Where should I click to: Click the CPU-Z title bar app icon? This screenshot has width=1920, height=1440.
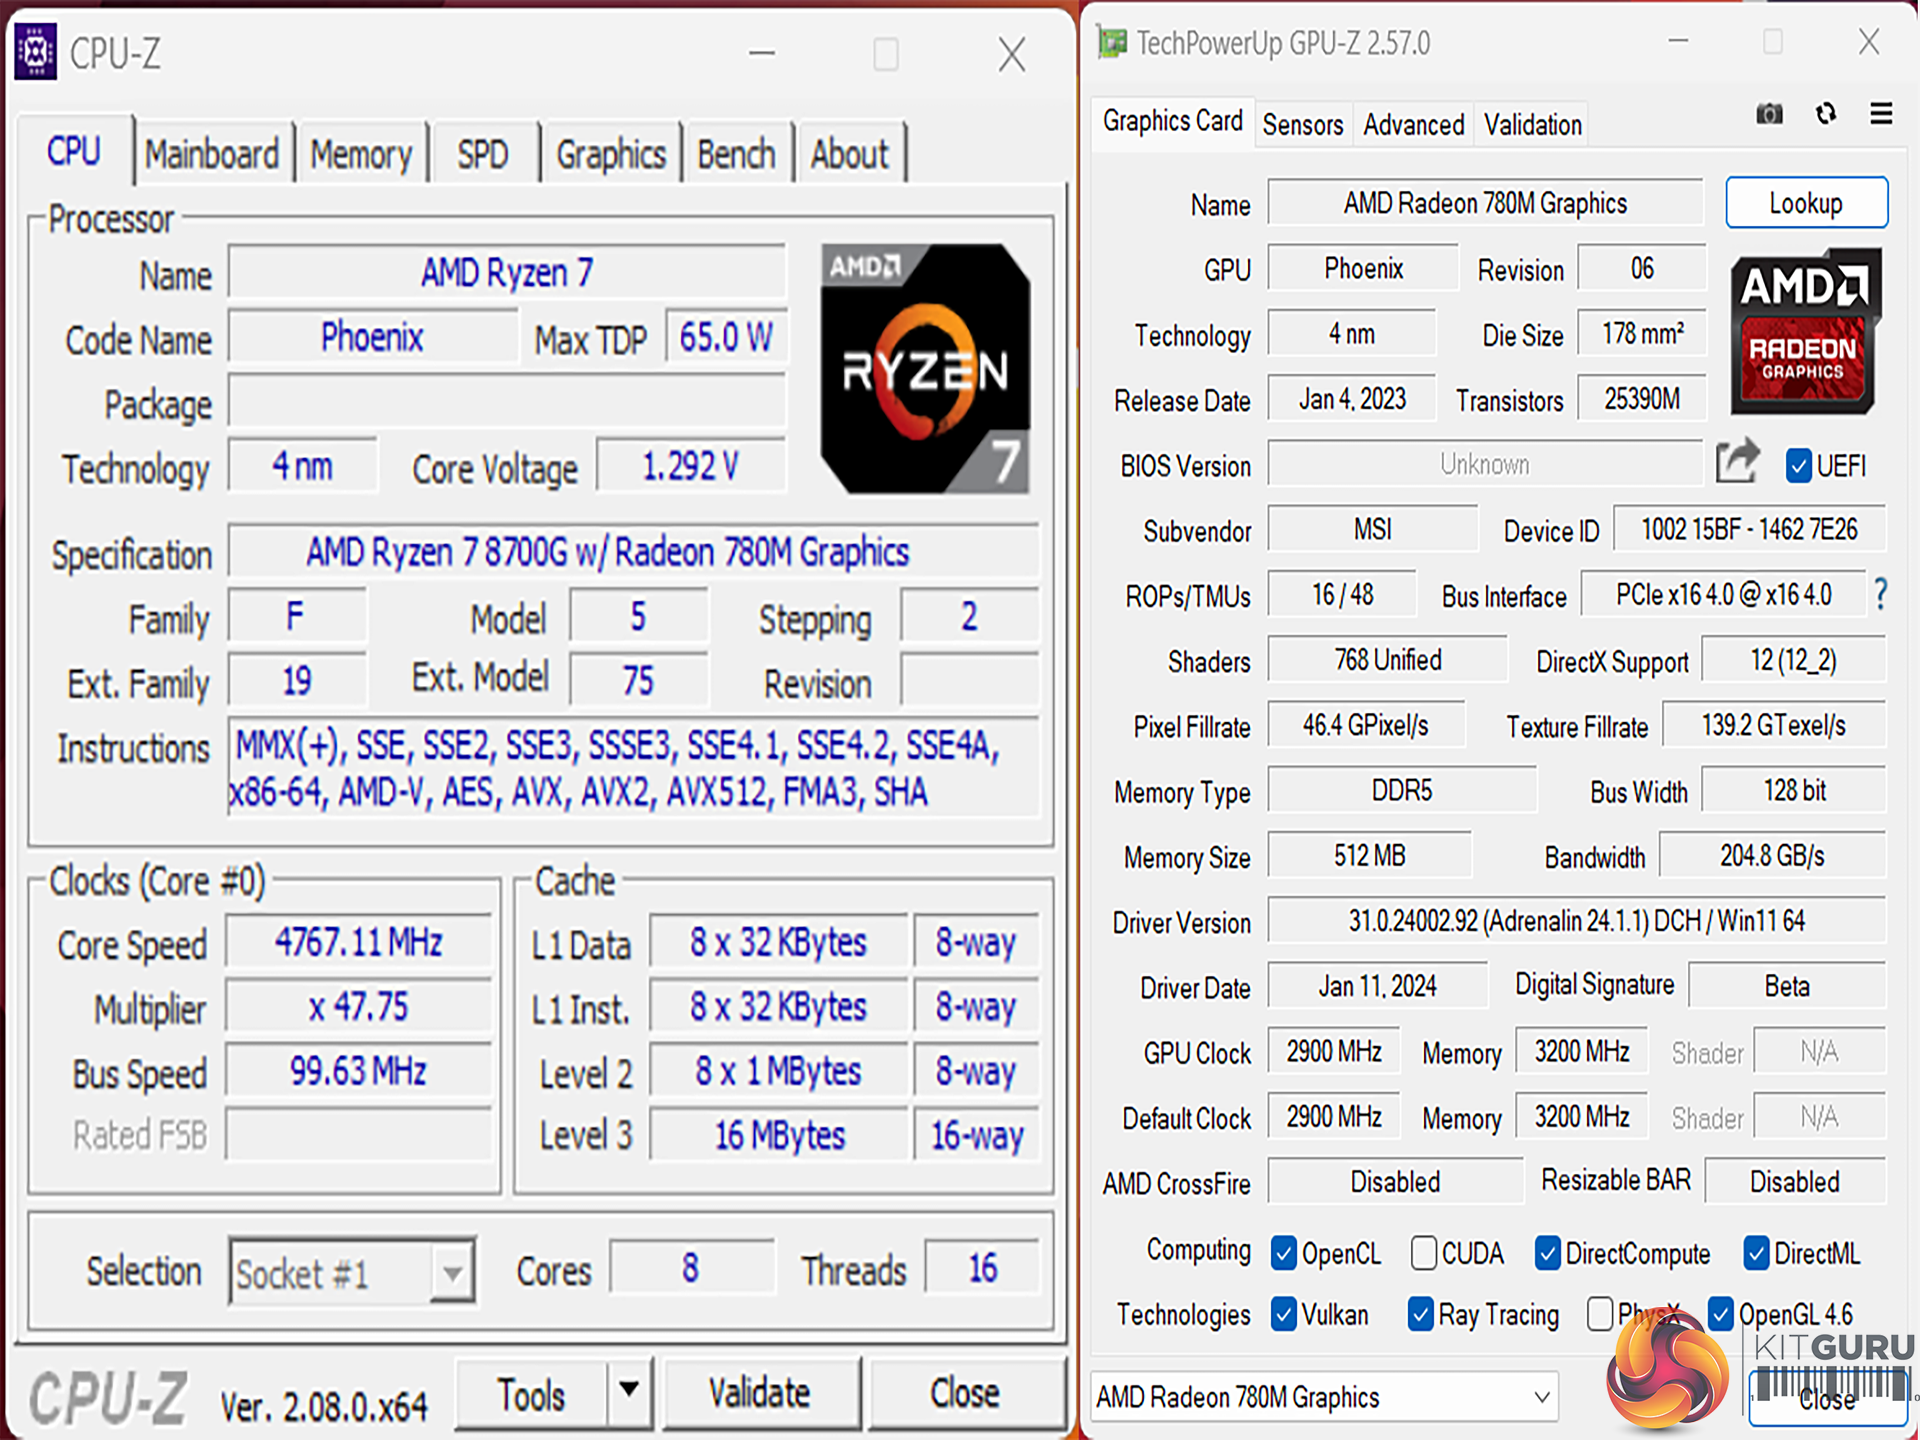tap(36, 52)
